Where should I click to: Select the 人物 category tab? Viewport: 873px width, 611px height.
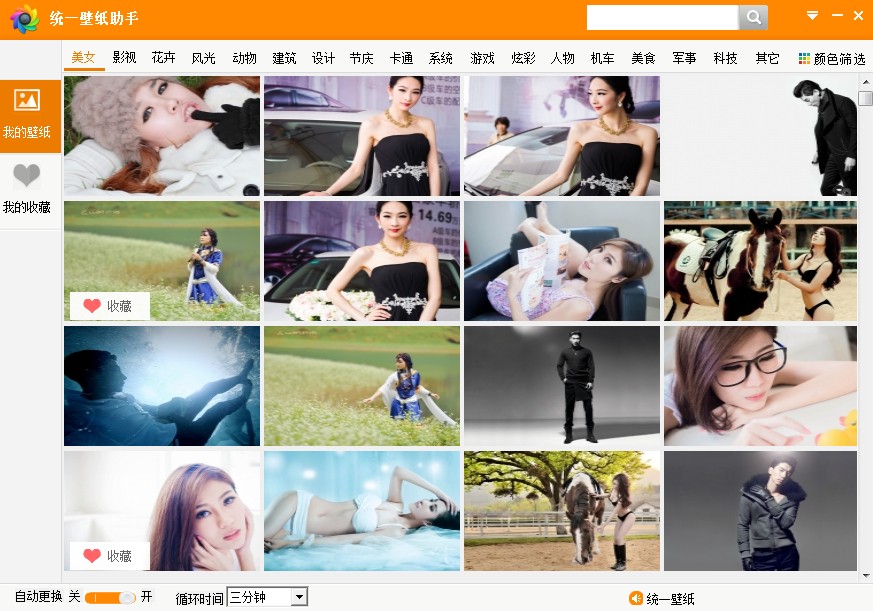pos(562,58)
